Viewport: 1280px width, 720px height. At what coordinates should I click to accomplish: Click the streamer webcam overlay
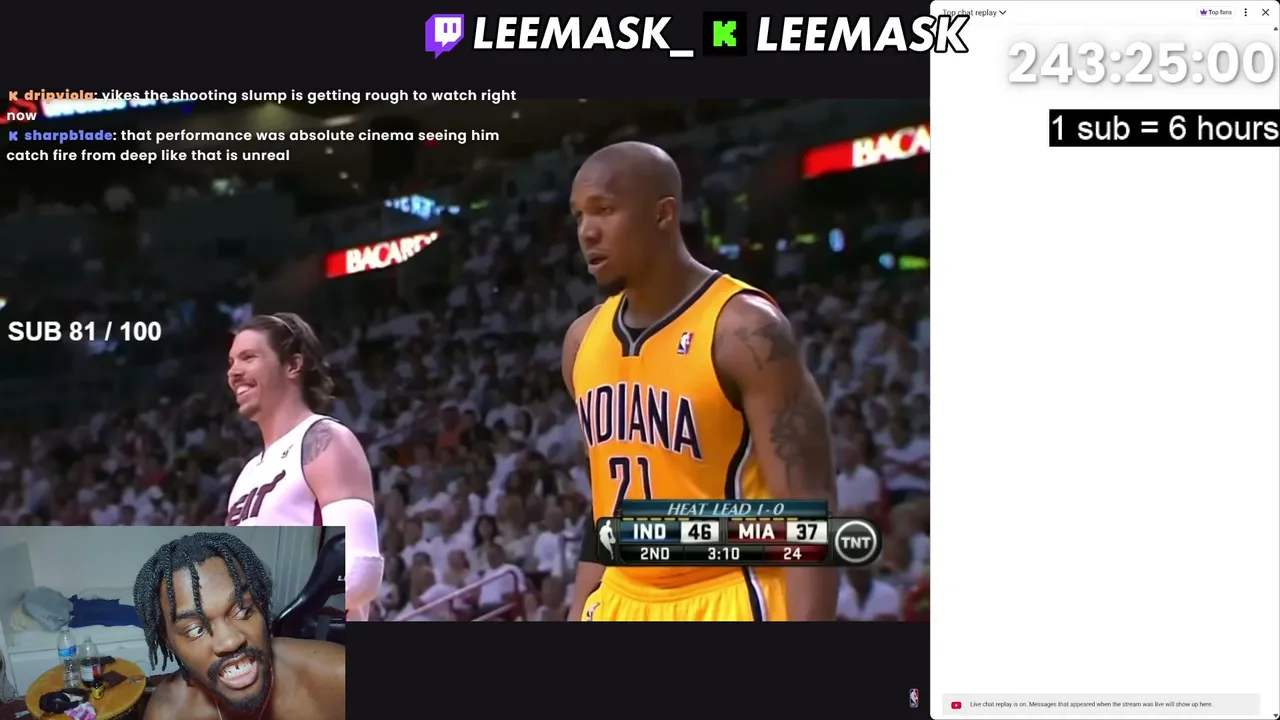pyautogui.click(x=172, y=623)
